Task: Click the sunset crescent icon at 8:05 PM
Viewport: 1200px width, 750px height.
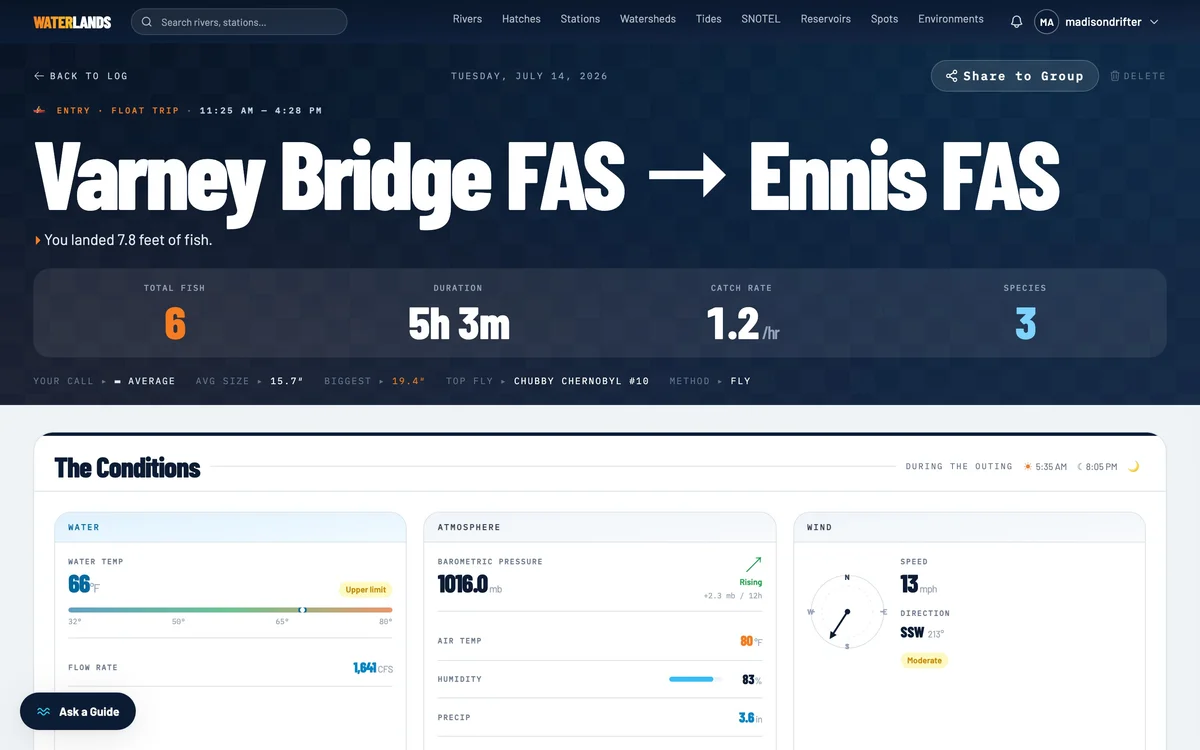Action: [1080, 466]
